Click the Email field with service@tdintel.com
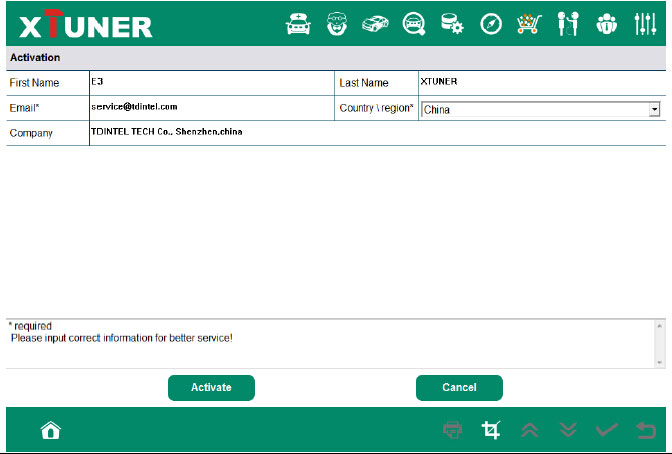This screenshot has width=672, height=454. coord(212,108)
